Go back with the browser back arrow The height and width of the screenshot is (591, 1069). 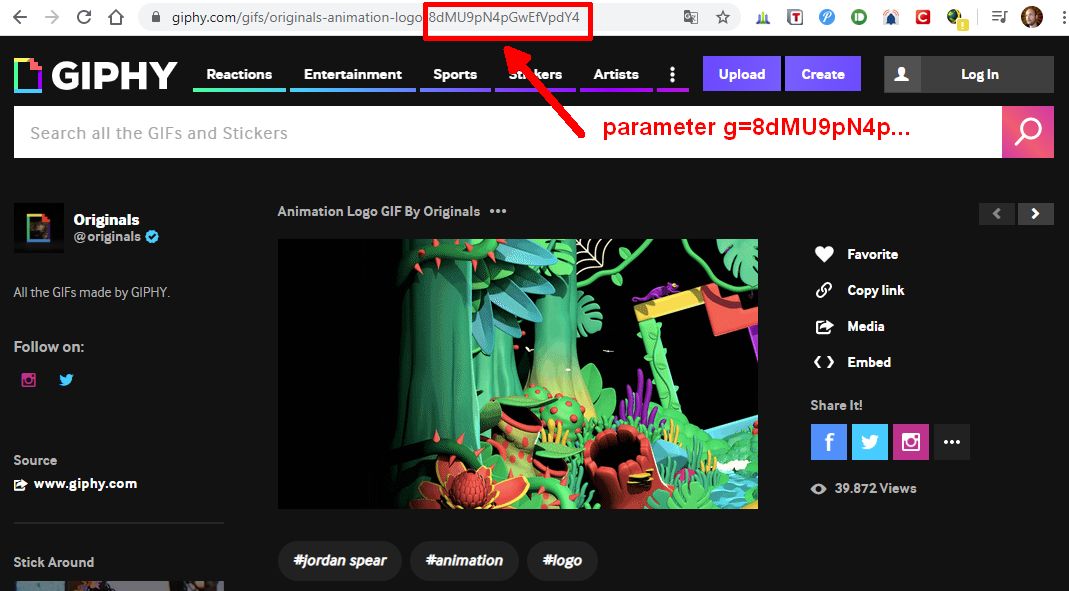(x=20, y=17)
